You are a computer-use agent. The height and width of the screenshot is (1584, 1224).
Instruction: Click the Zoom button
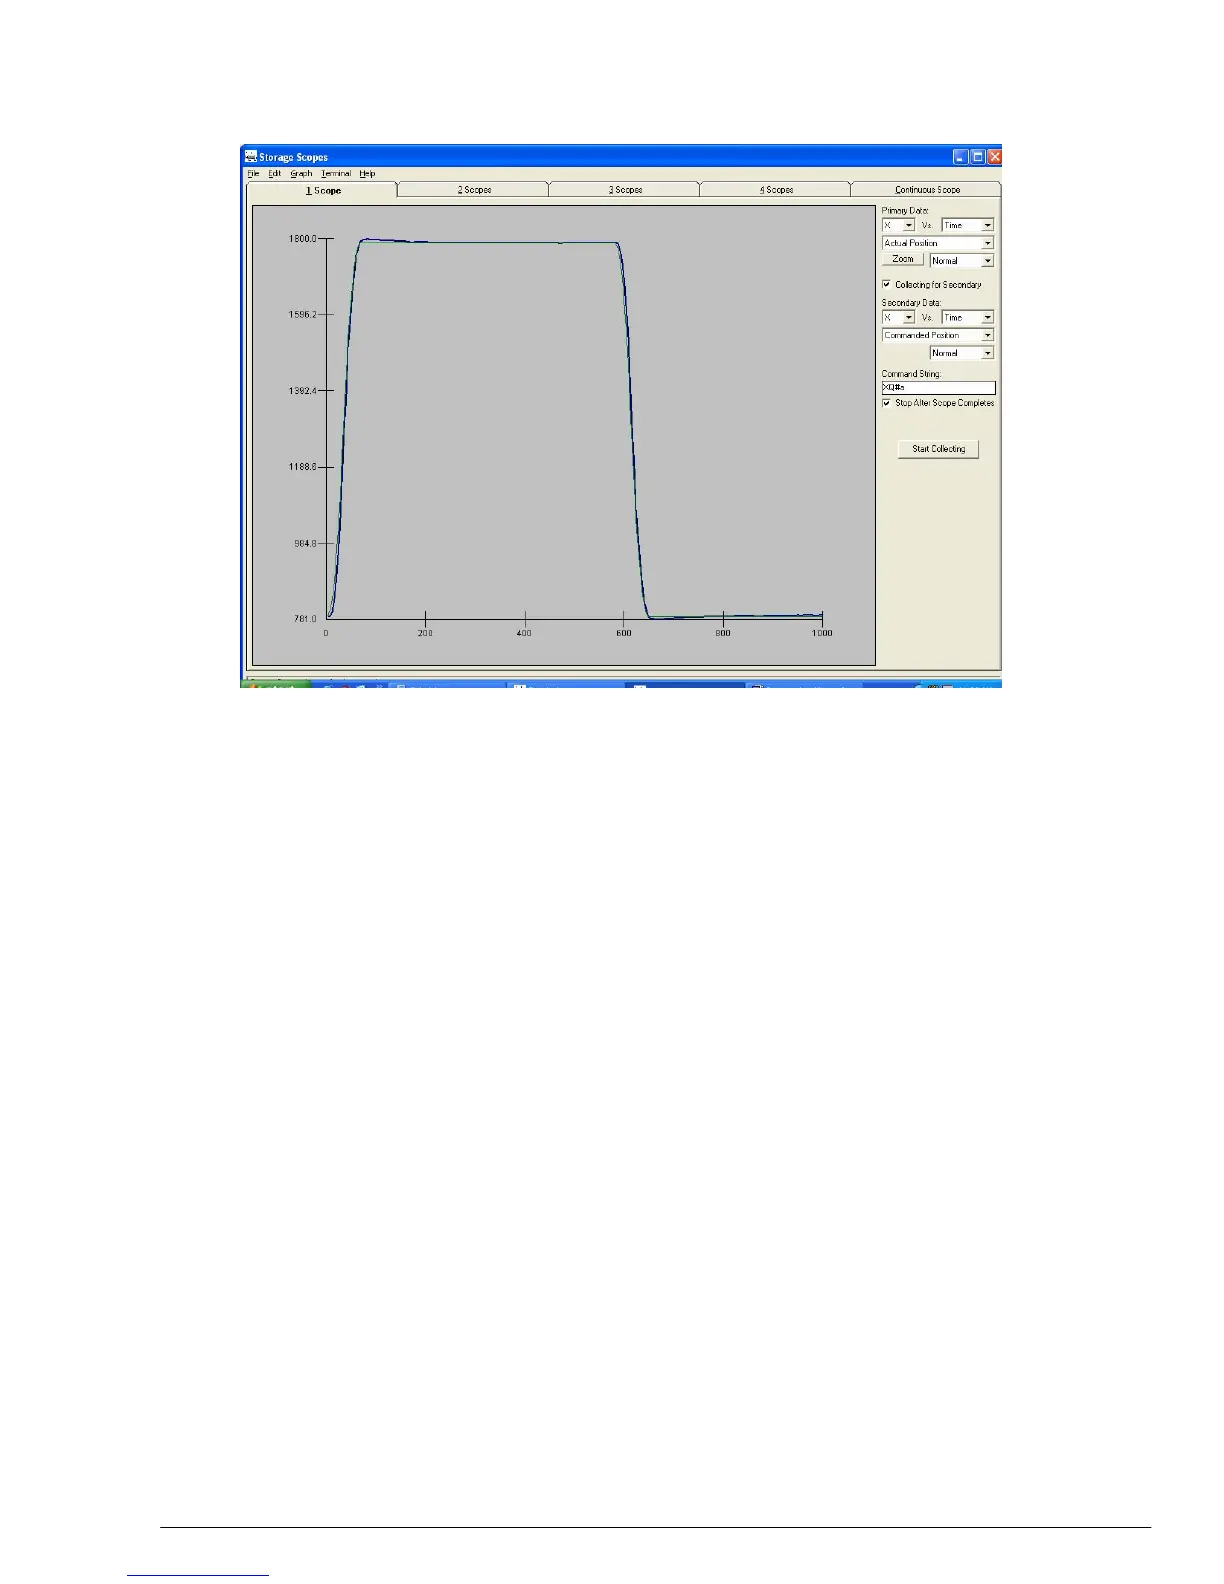coord(903,259)
